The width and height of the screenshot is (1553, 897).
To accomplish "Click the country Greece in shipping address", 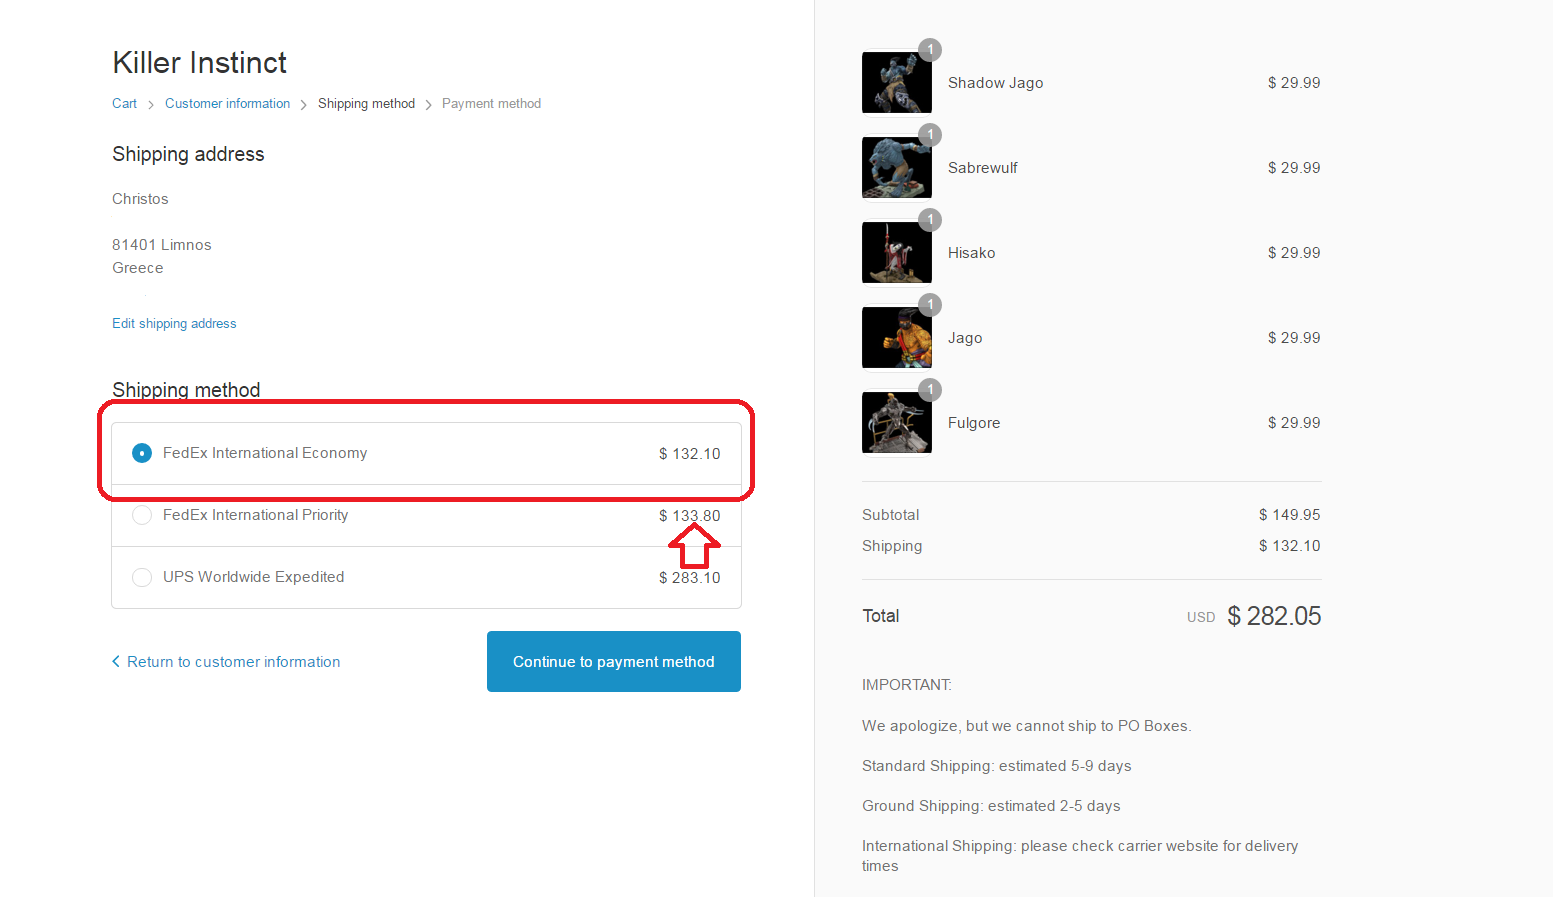I will coord(137,268).
